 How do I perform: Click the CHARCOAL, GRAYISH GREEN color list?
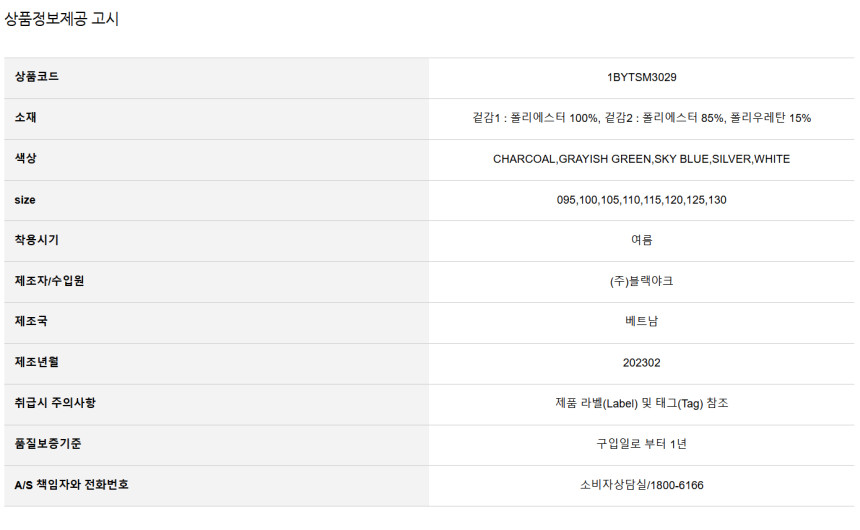642,159
